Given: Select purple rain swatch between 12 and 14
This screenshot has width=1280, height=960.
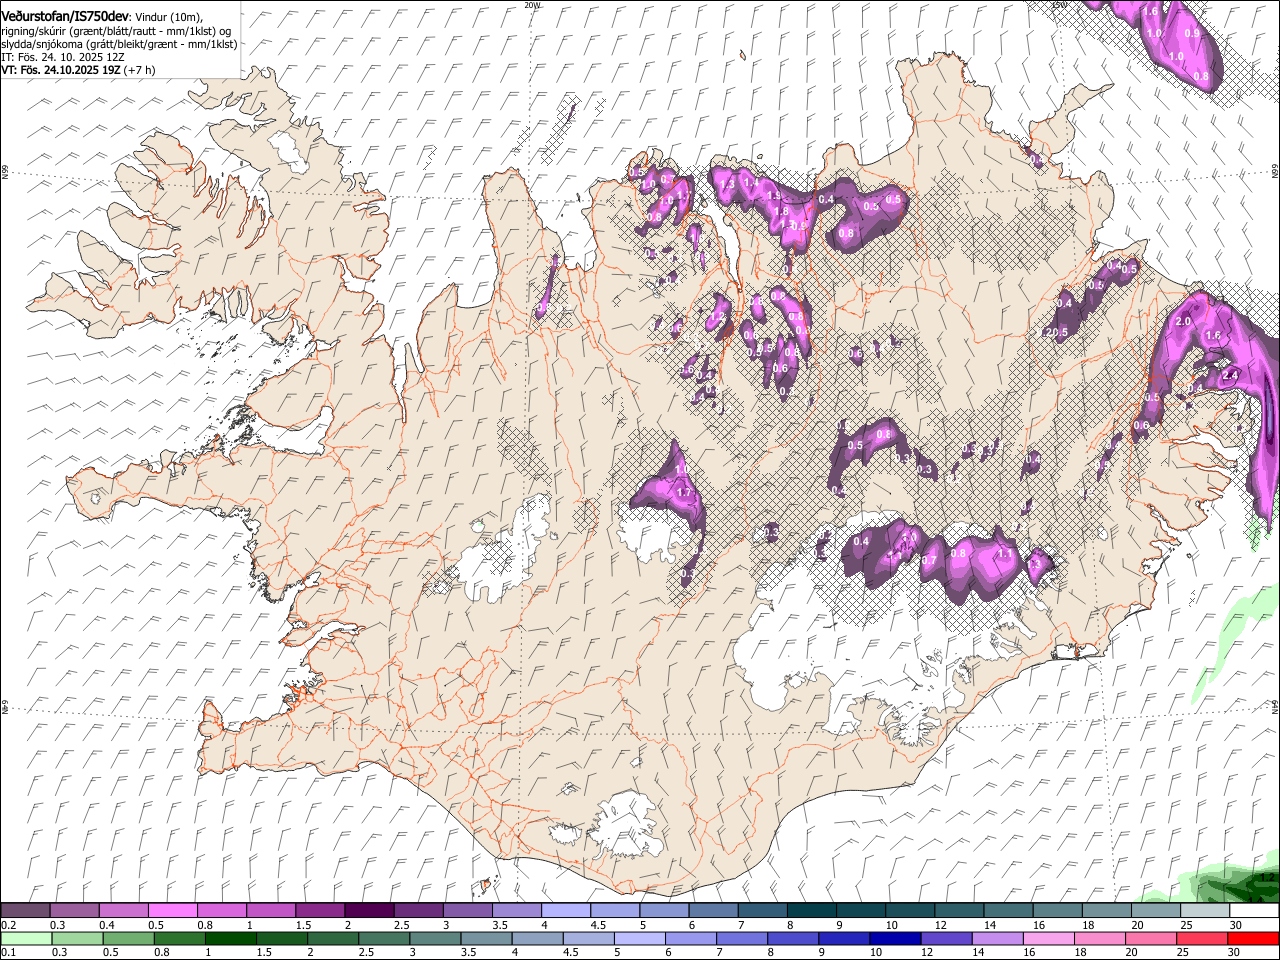Looking at the screenshot, I should click(x=946, y=938).
